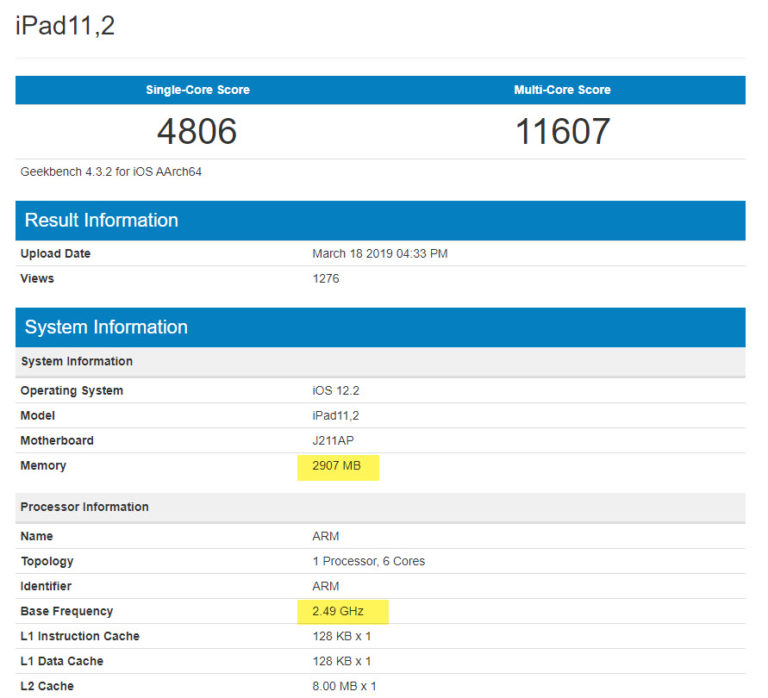Click the Base Frequency label

(x=67, y=611)
